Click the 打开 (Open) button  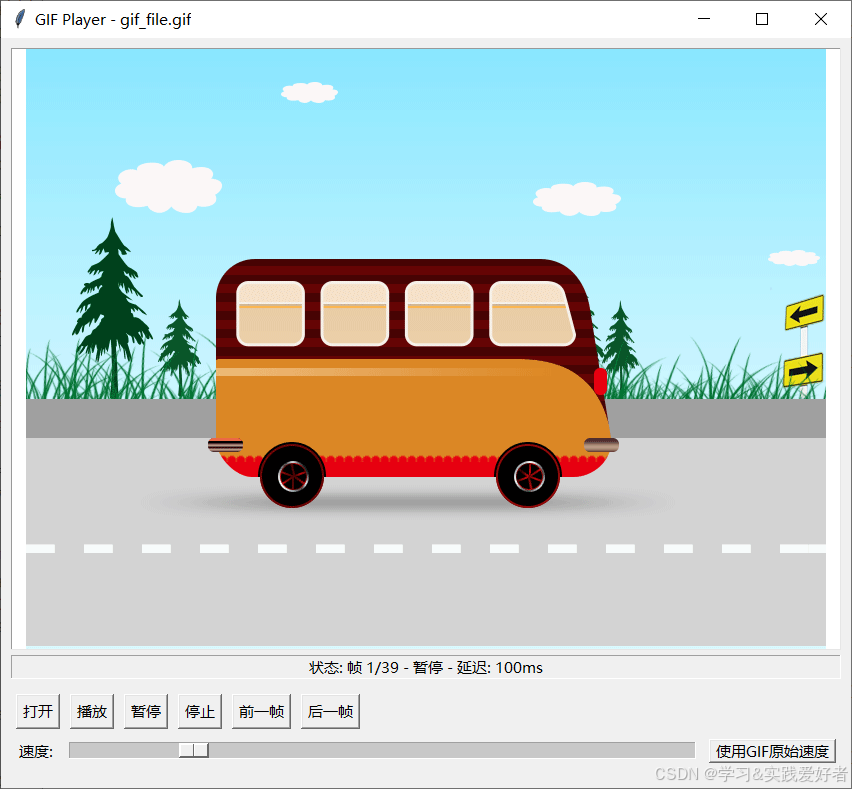[38, 711]
